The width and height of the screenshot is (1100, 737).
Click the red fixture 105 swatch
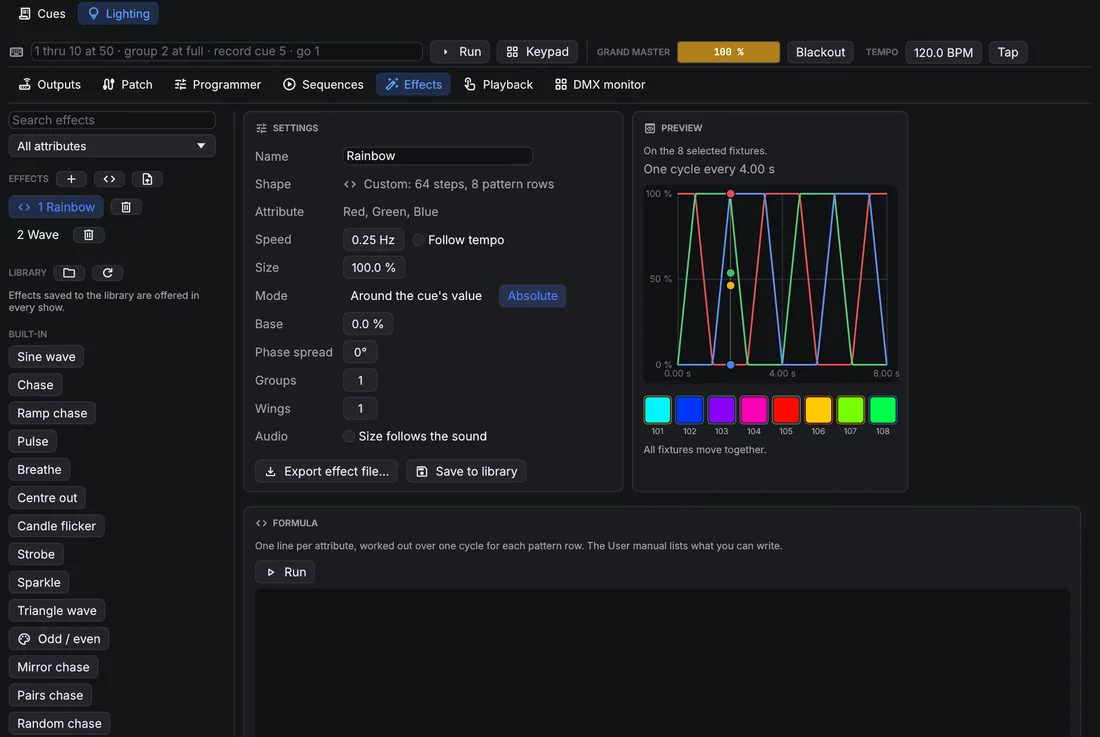click(786, 410)
